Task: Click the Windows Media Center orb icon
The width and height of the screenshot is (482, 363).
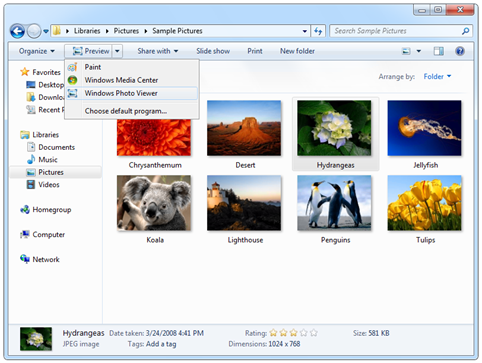Action: pyautogui.click(x=72, y=80)
